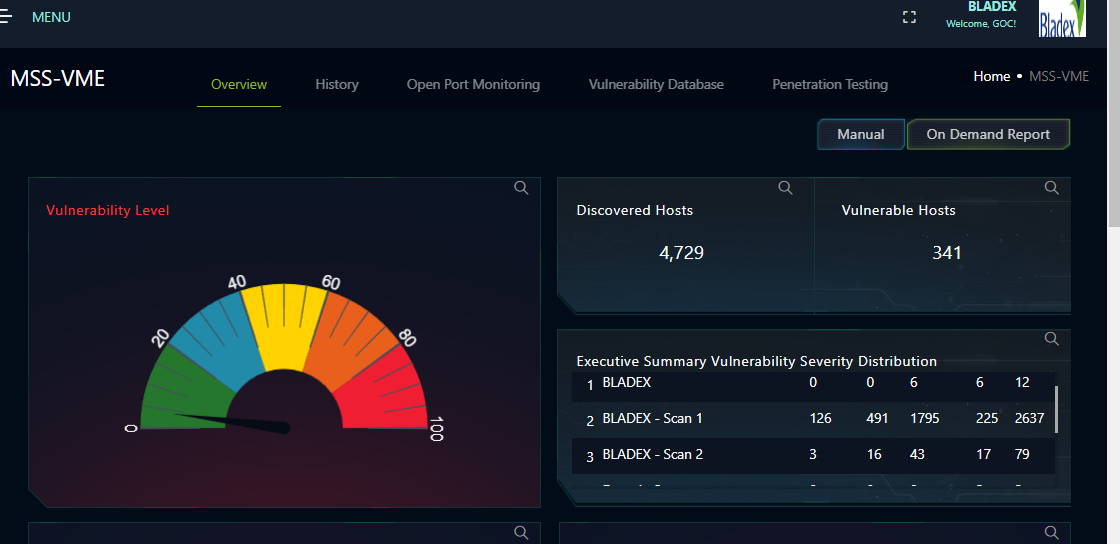Click the 225 cell in Scan 1
This screenshot has width=1120, height=544.
point(986,418)
